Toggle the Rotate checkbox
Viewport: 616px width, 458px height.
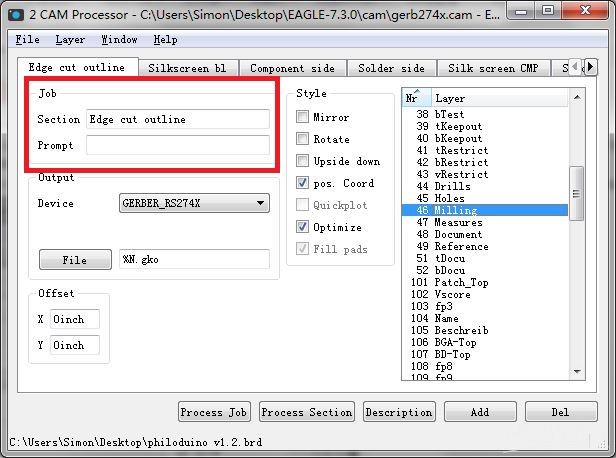pos(303,139)
